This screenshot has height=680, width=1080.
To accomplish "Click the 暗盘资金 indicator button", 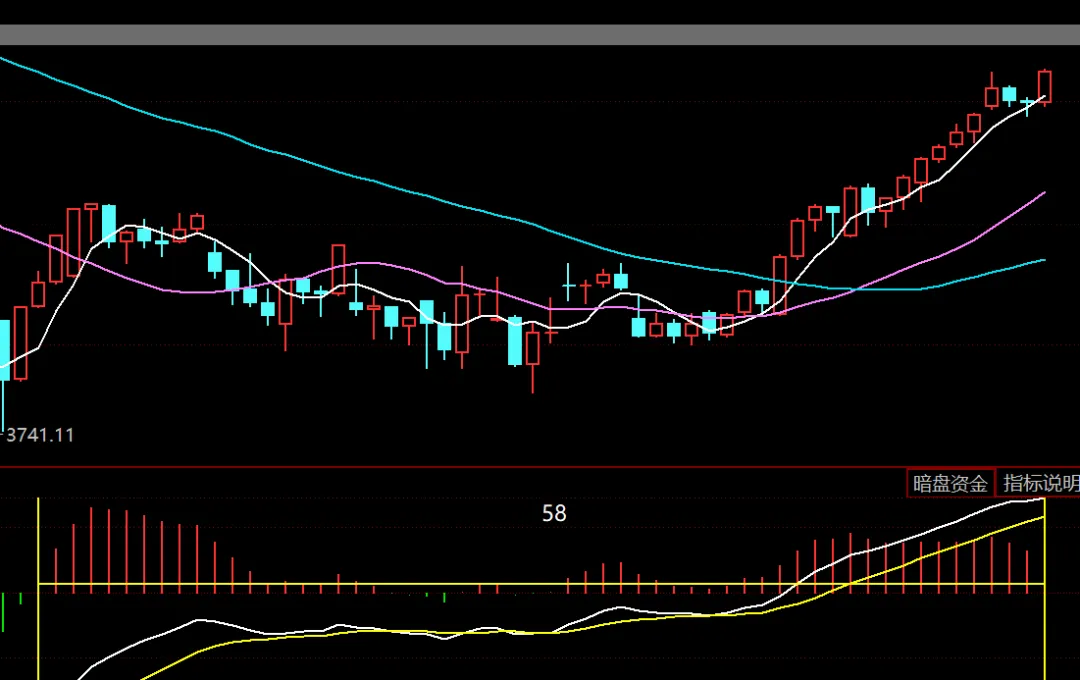I will [x=951, y=483].
